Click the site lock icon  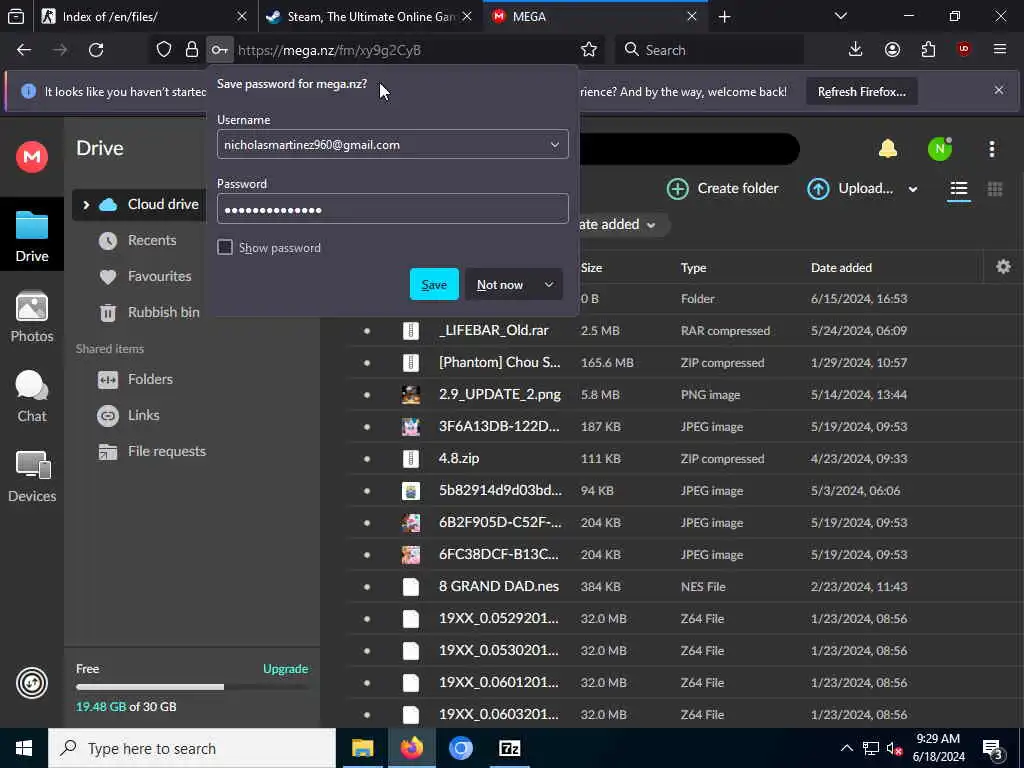pyautogui.click(x=191, y=50)
